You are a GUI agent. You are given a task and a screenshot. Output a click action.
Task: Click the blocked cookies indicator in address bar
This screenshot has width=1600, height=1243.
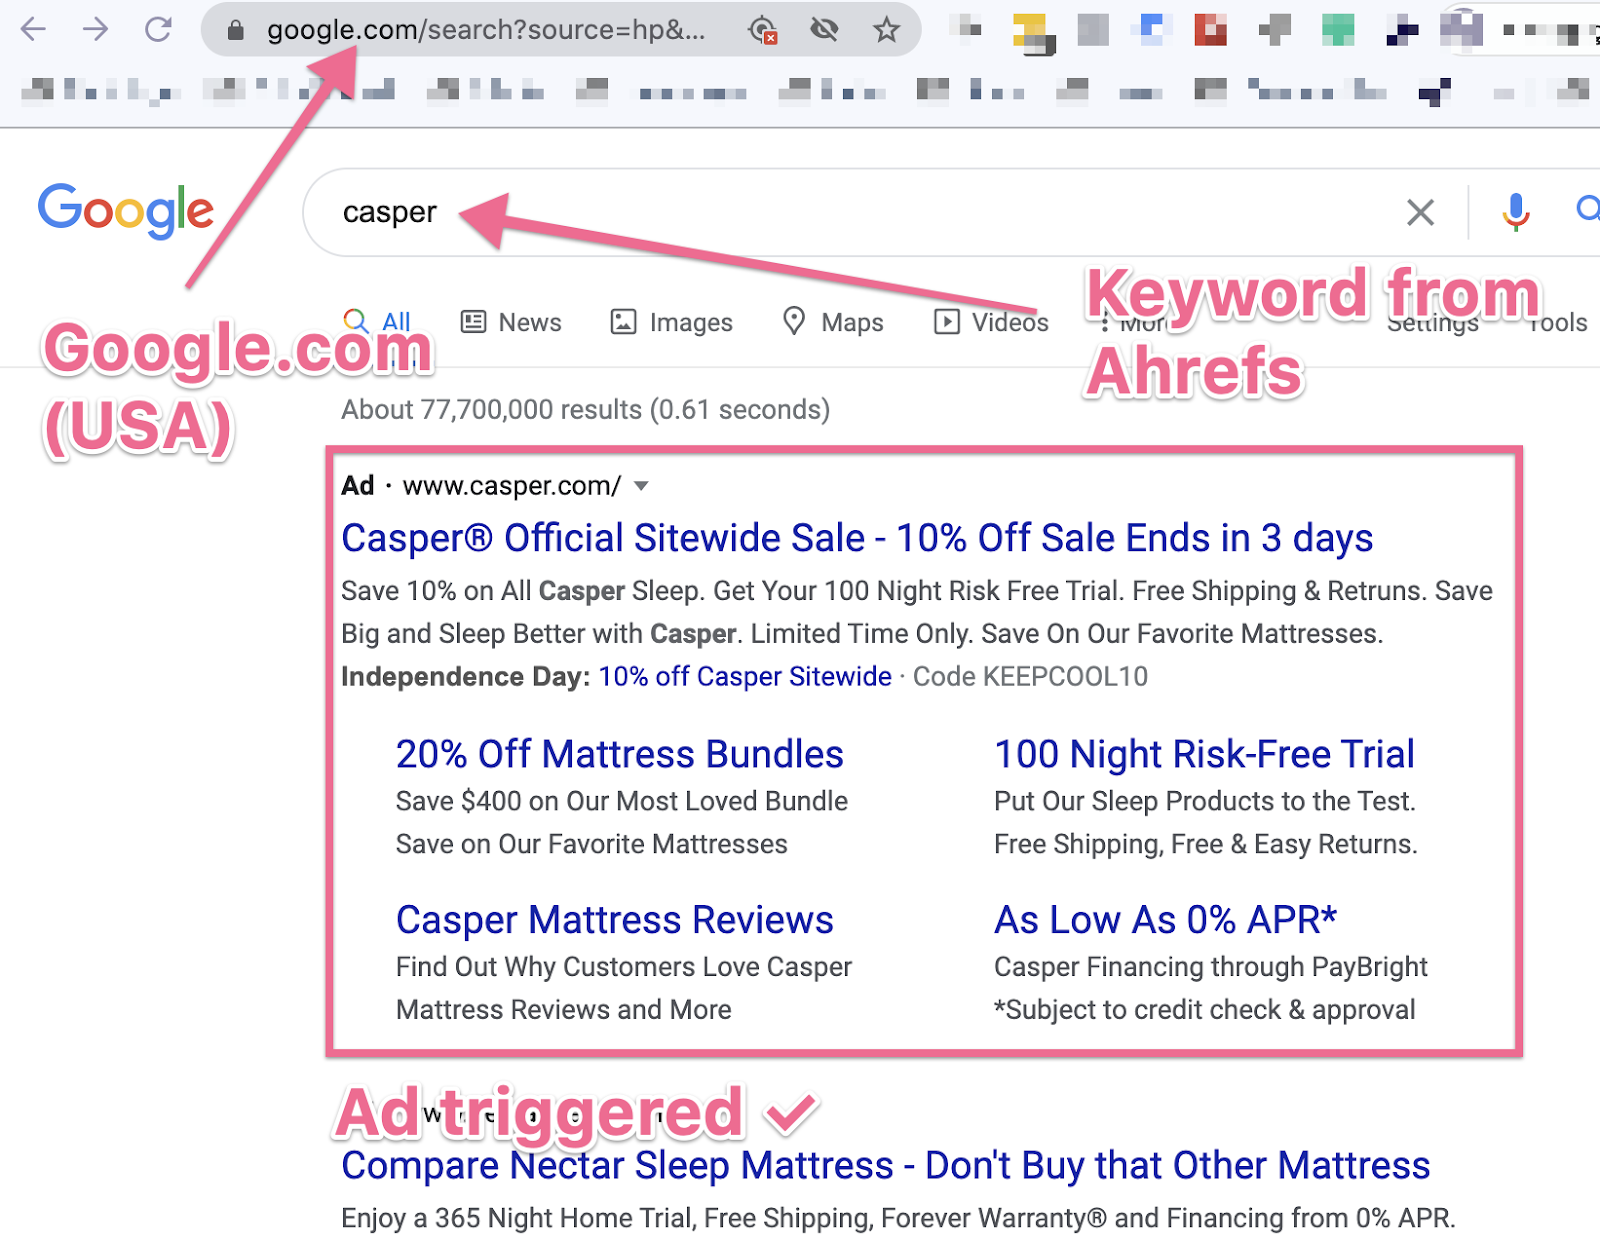(x=762, y=30)
